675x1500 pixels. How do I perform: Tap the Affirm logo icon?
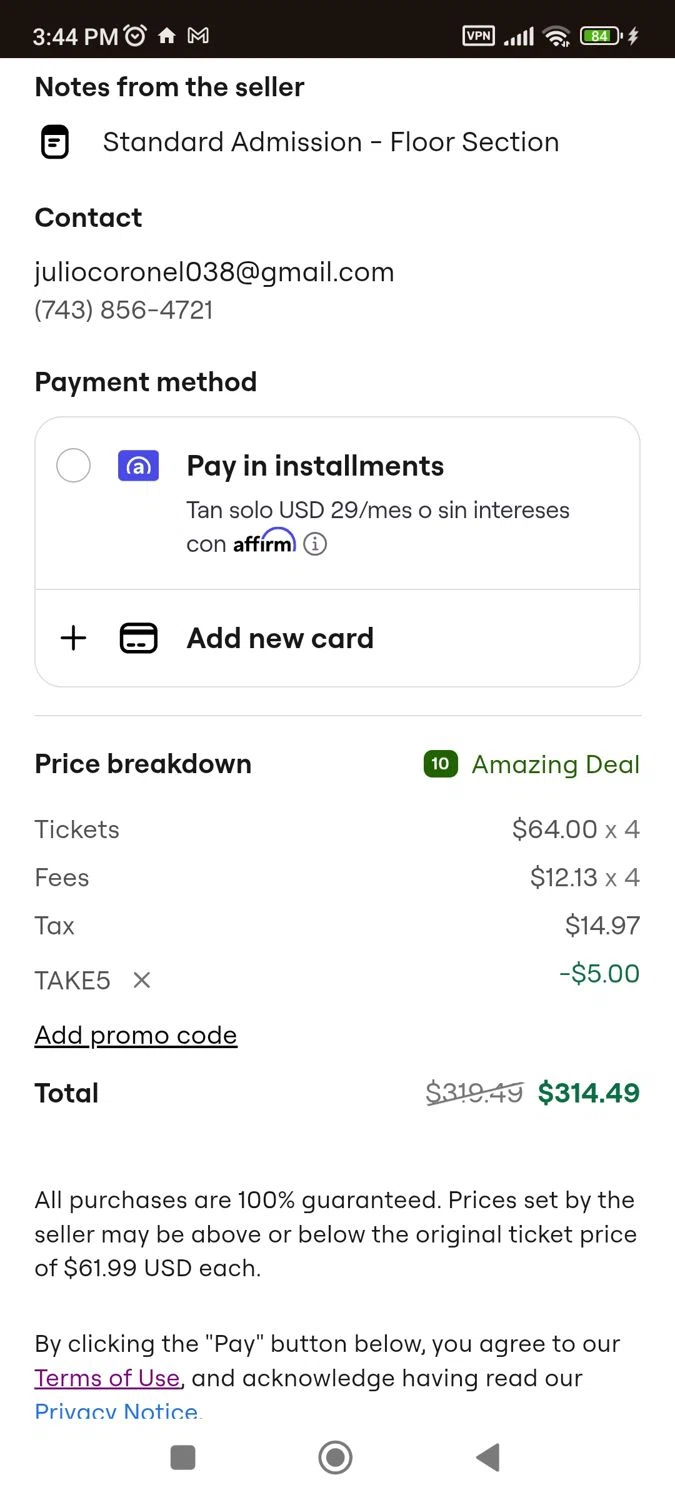pos(138,465)
